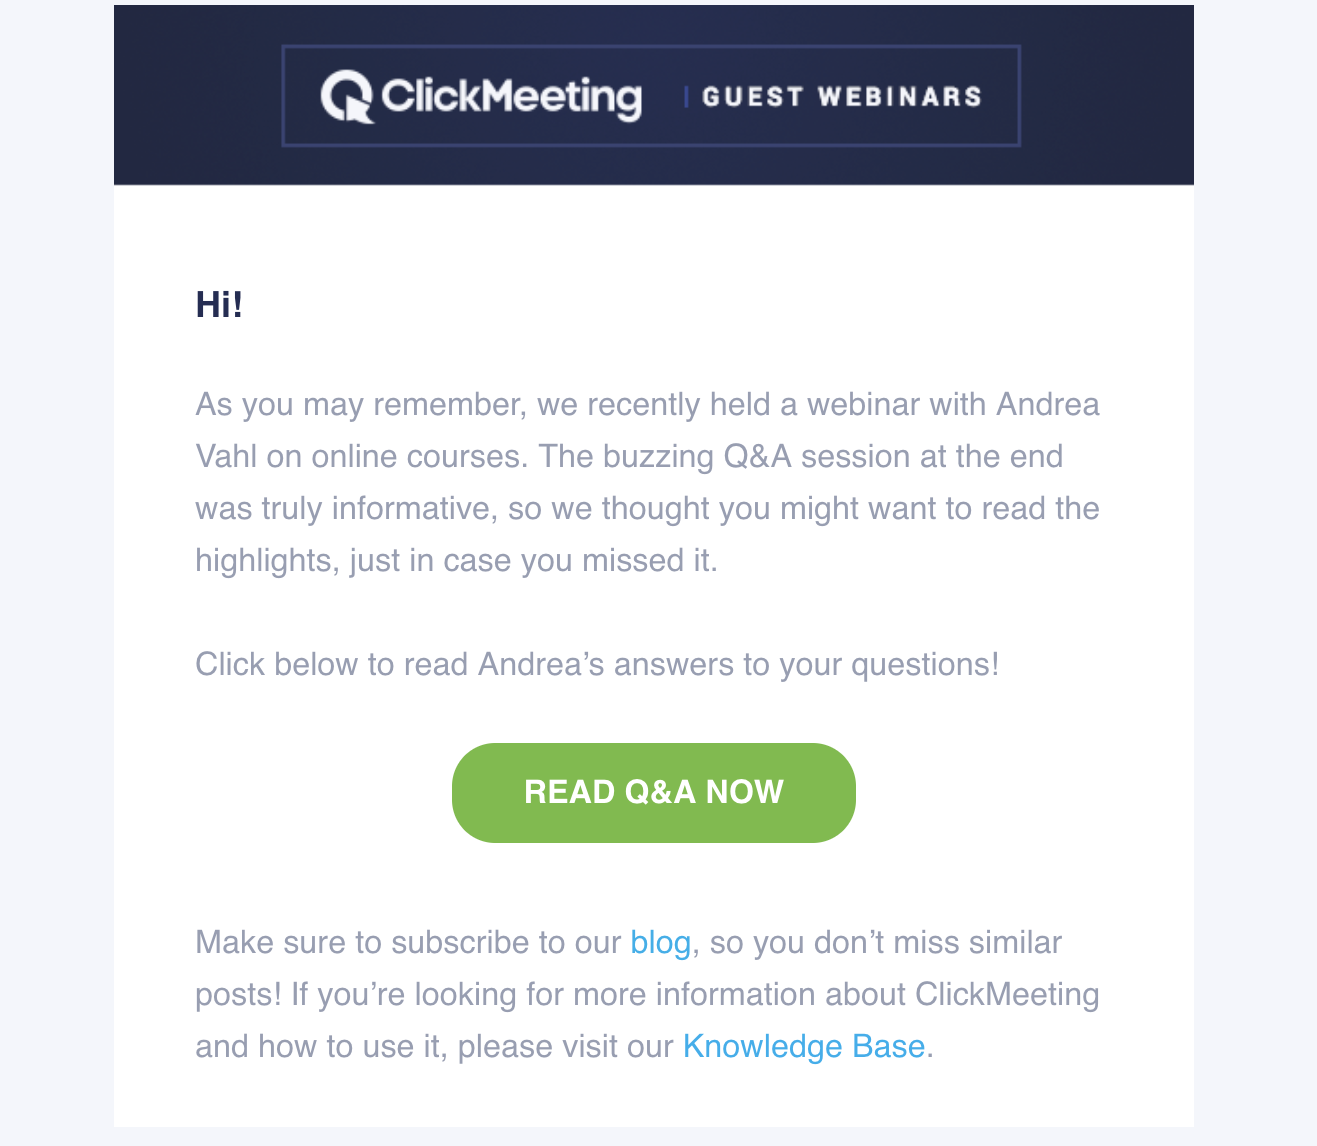Click the ClickMeeting cursor logo icon
The height and width of the screenshot is (1146, 1317).
[346, 97]
